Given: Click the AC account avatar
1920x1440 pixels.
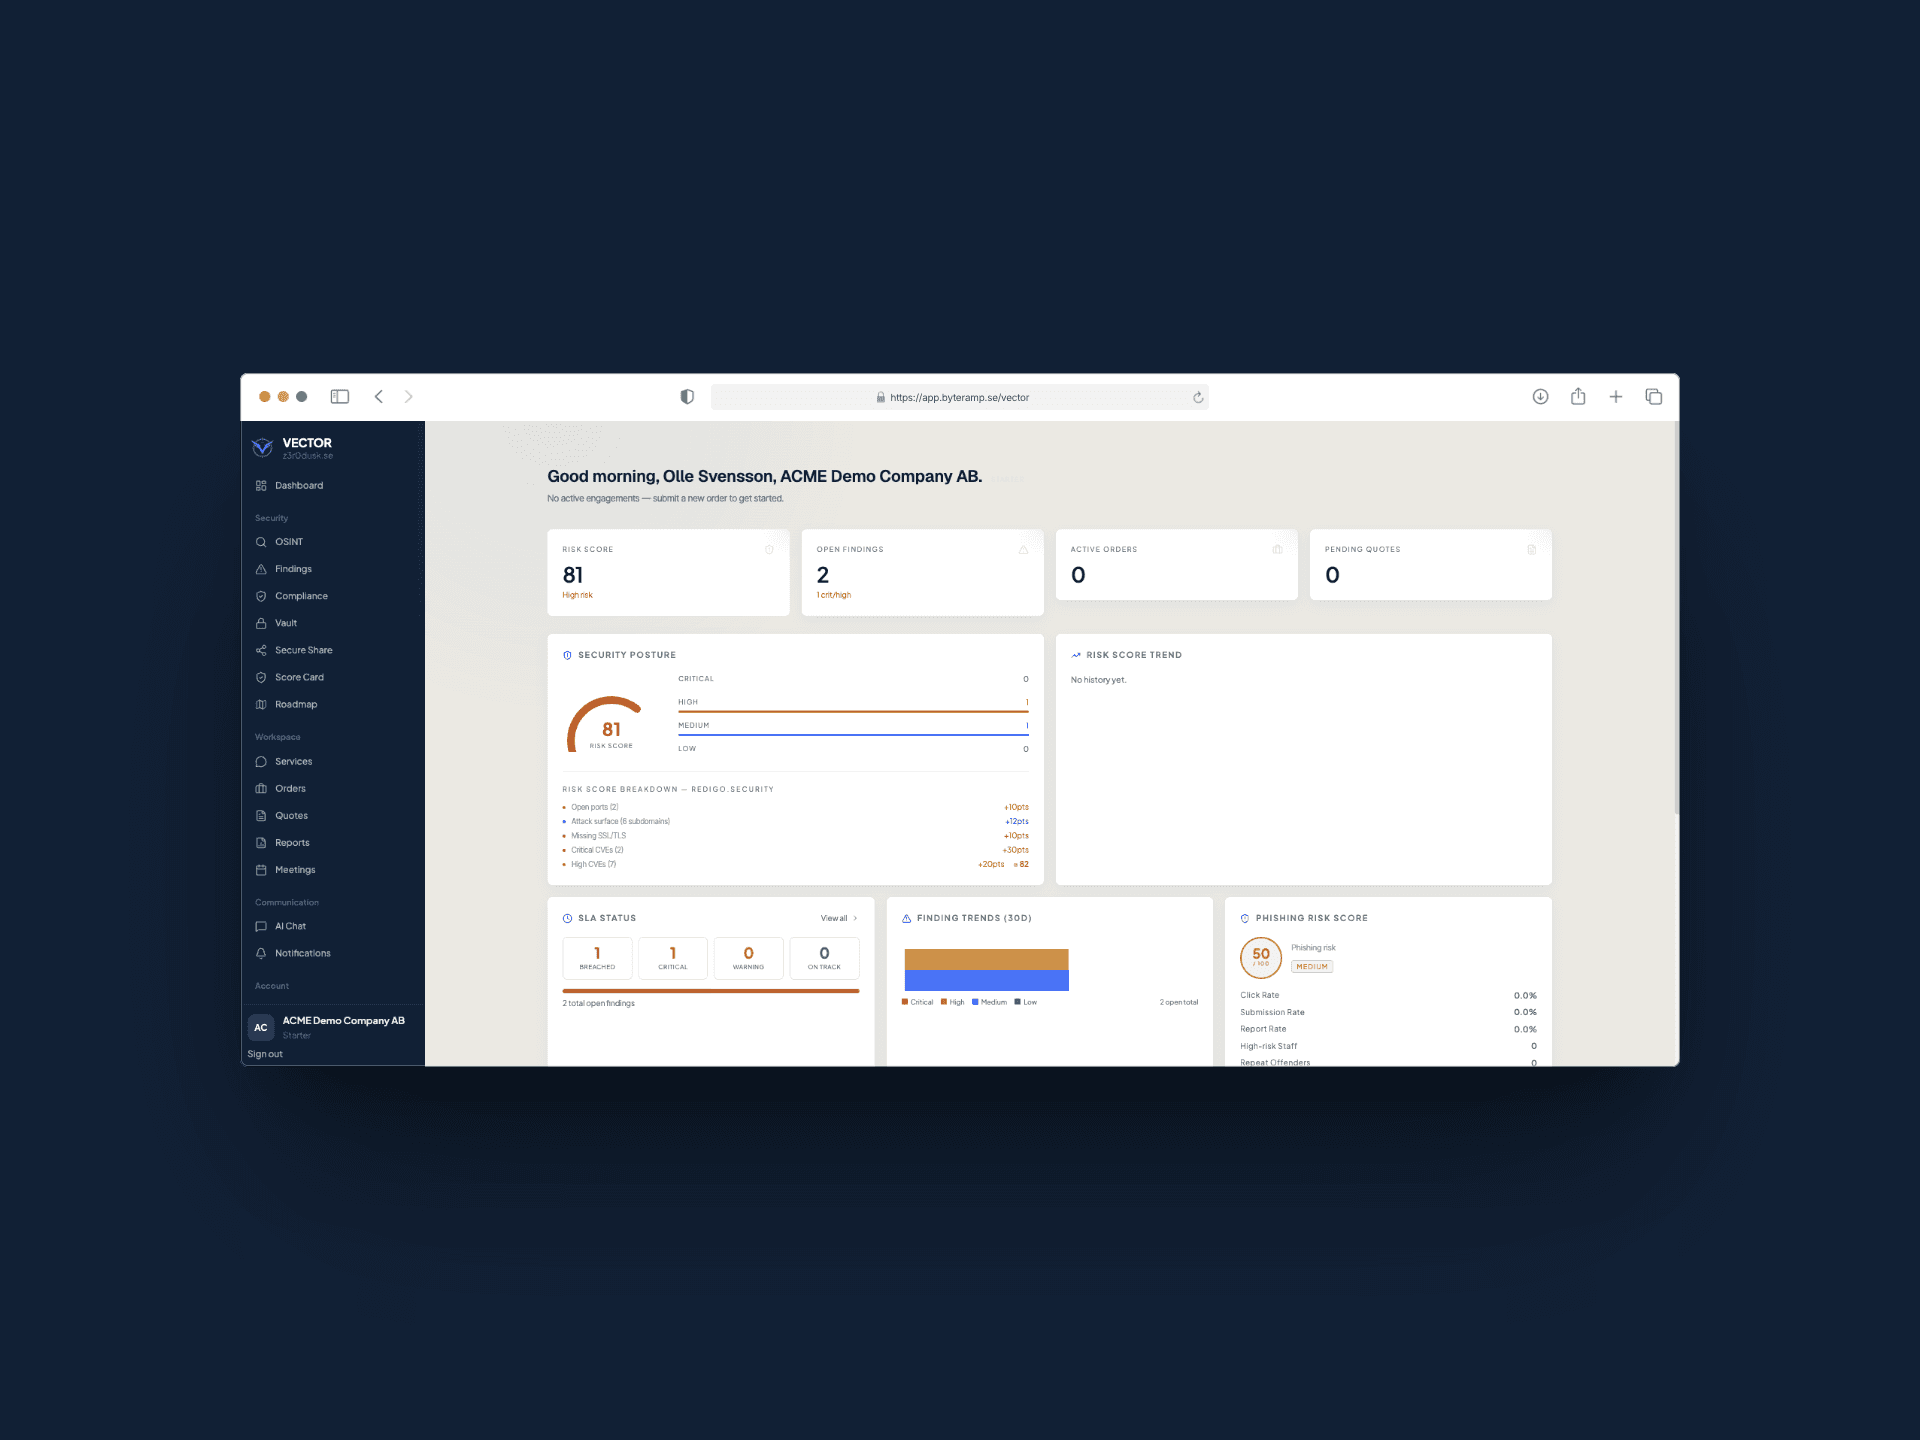Looking at the screenshot, I should point(261,1027).
